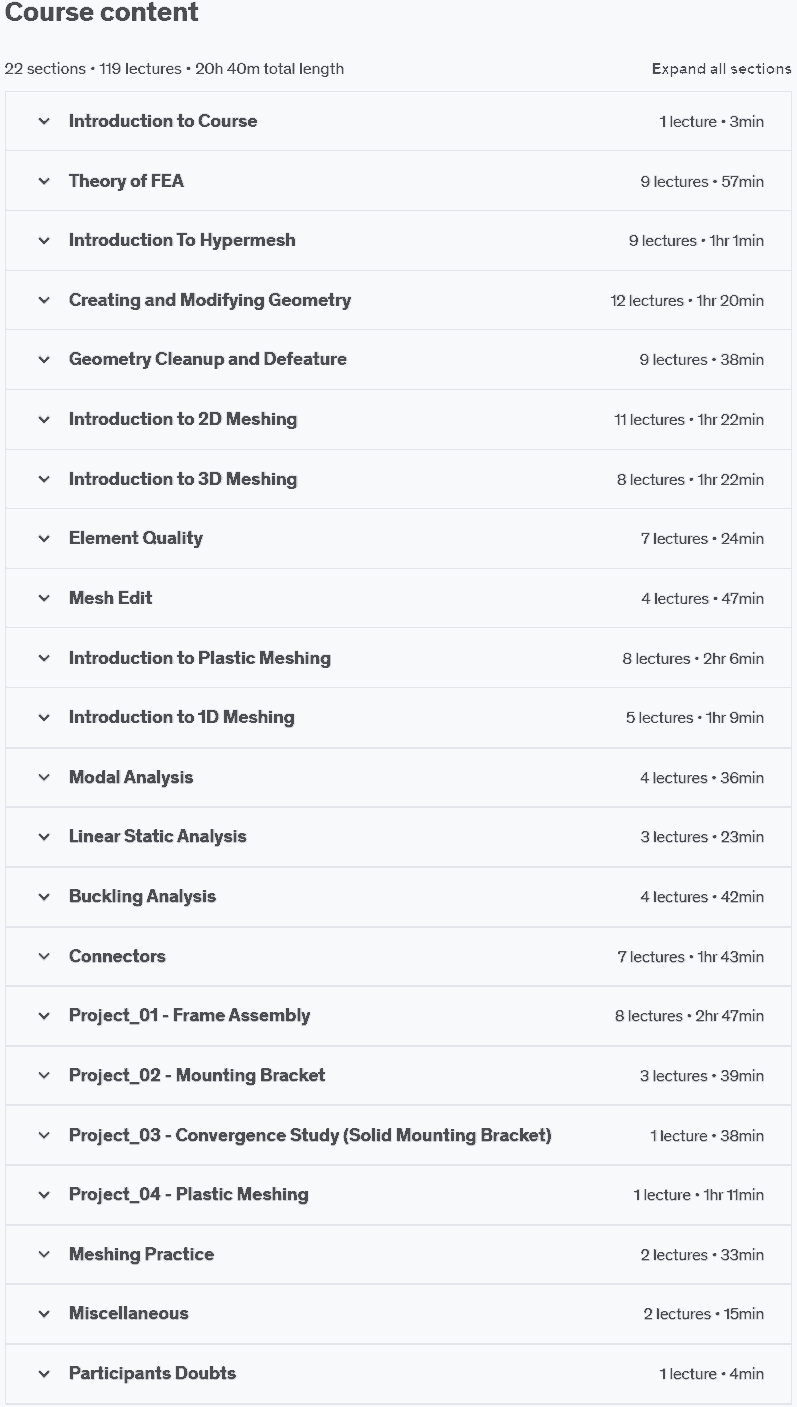Open the Connectors section title
This screenshot has height=1407, width=797.
tap(117, 956)
